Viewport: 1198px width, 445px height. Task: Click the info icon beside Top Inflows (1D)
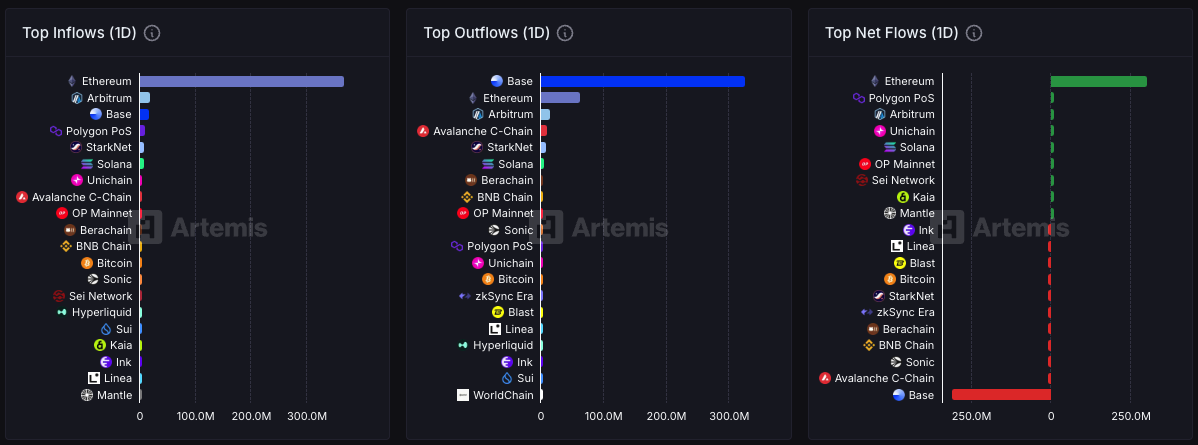tap(152, 33)
